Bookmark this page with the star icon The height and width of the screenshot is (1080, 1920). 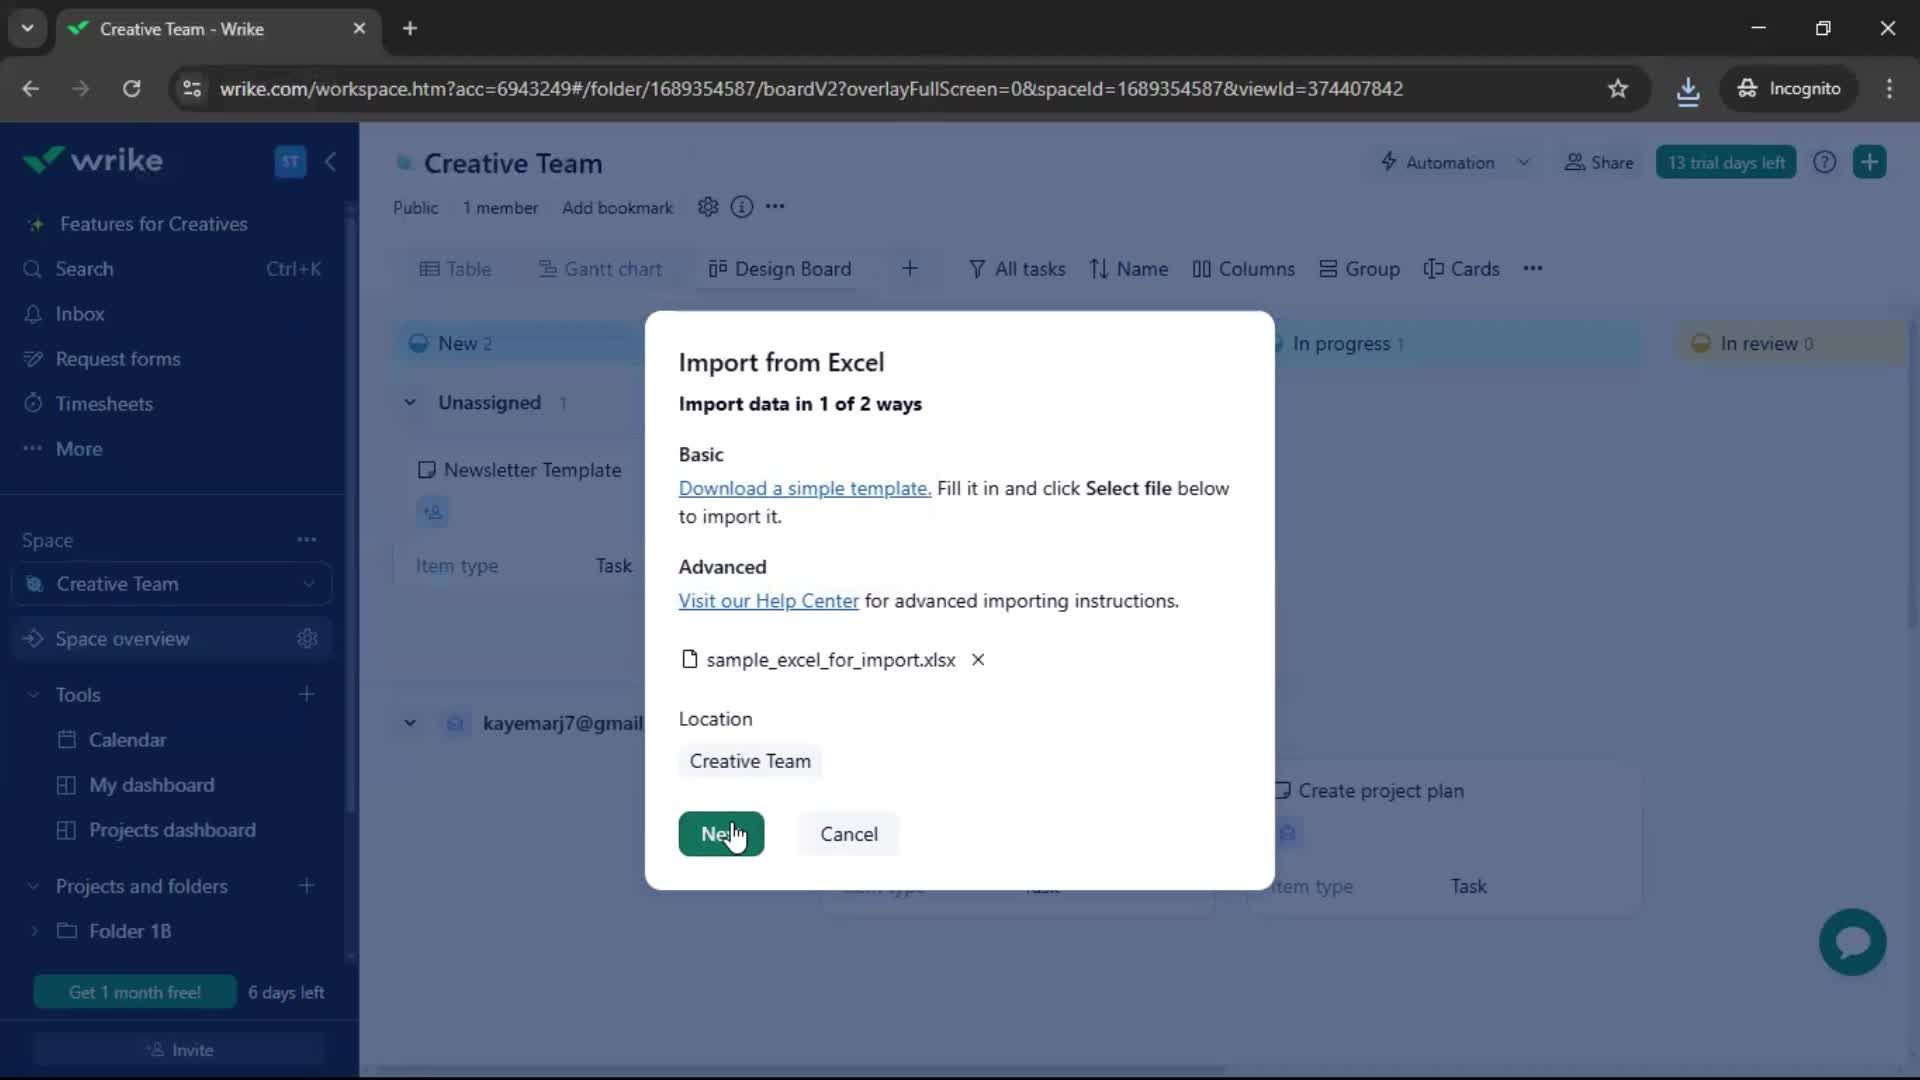coord(1618,89)
